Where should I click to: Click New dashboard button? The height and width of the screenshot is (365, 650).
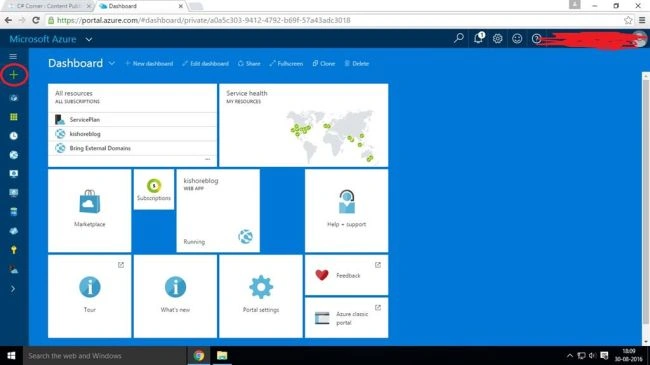149,63
